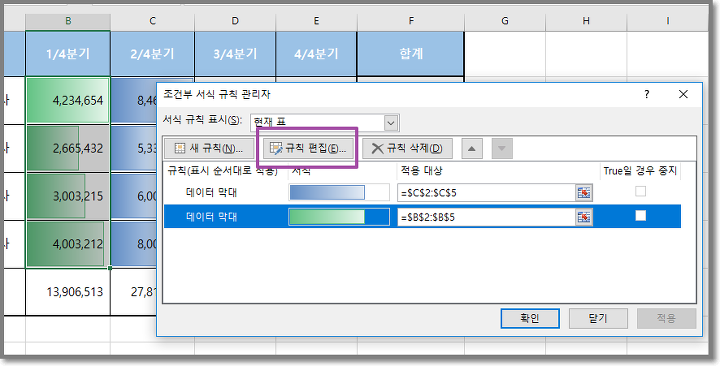This screenshot has height=366, width=720.
Task: Click the 1/4분기 header cell
Action: 68,54
